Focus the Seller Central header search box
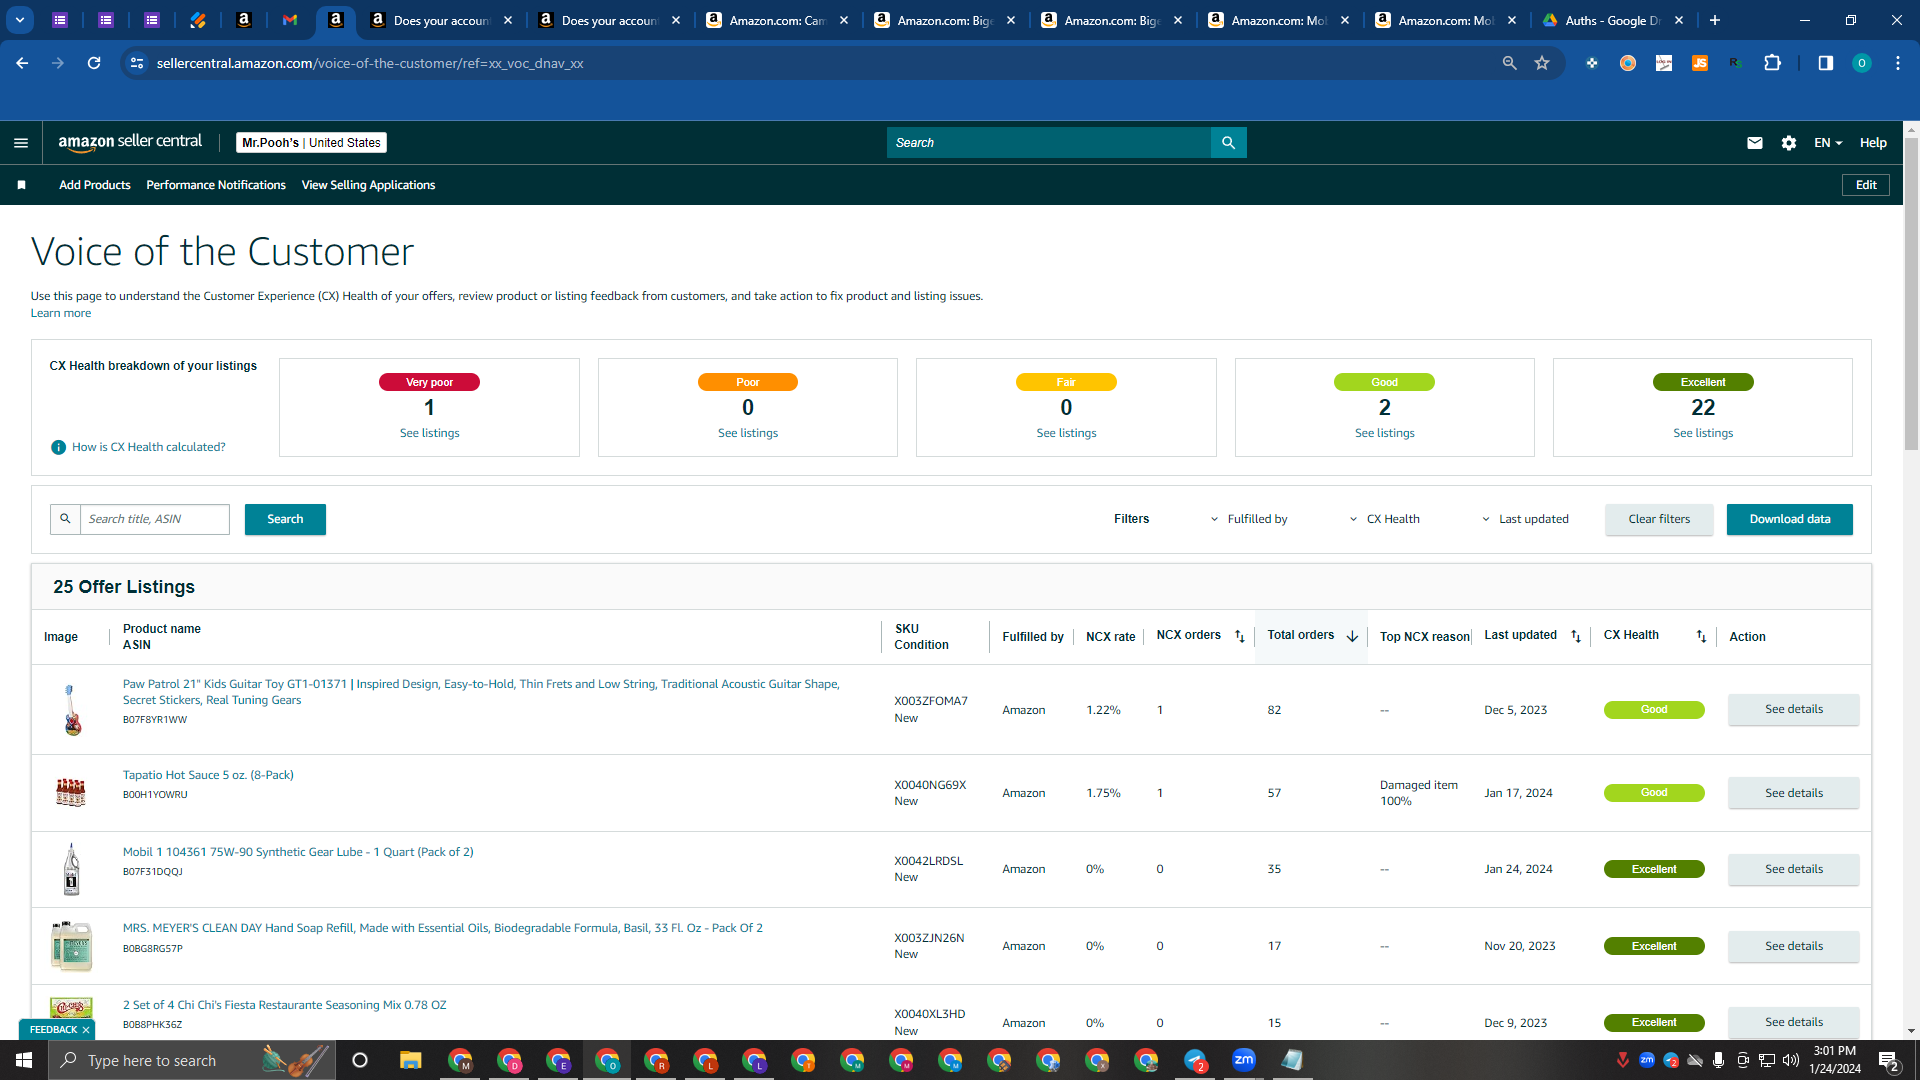Screen dimensions: 1920x1080 [1049, 143]
